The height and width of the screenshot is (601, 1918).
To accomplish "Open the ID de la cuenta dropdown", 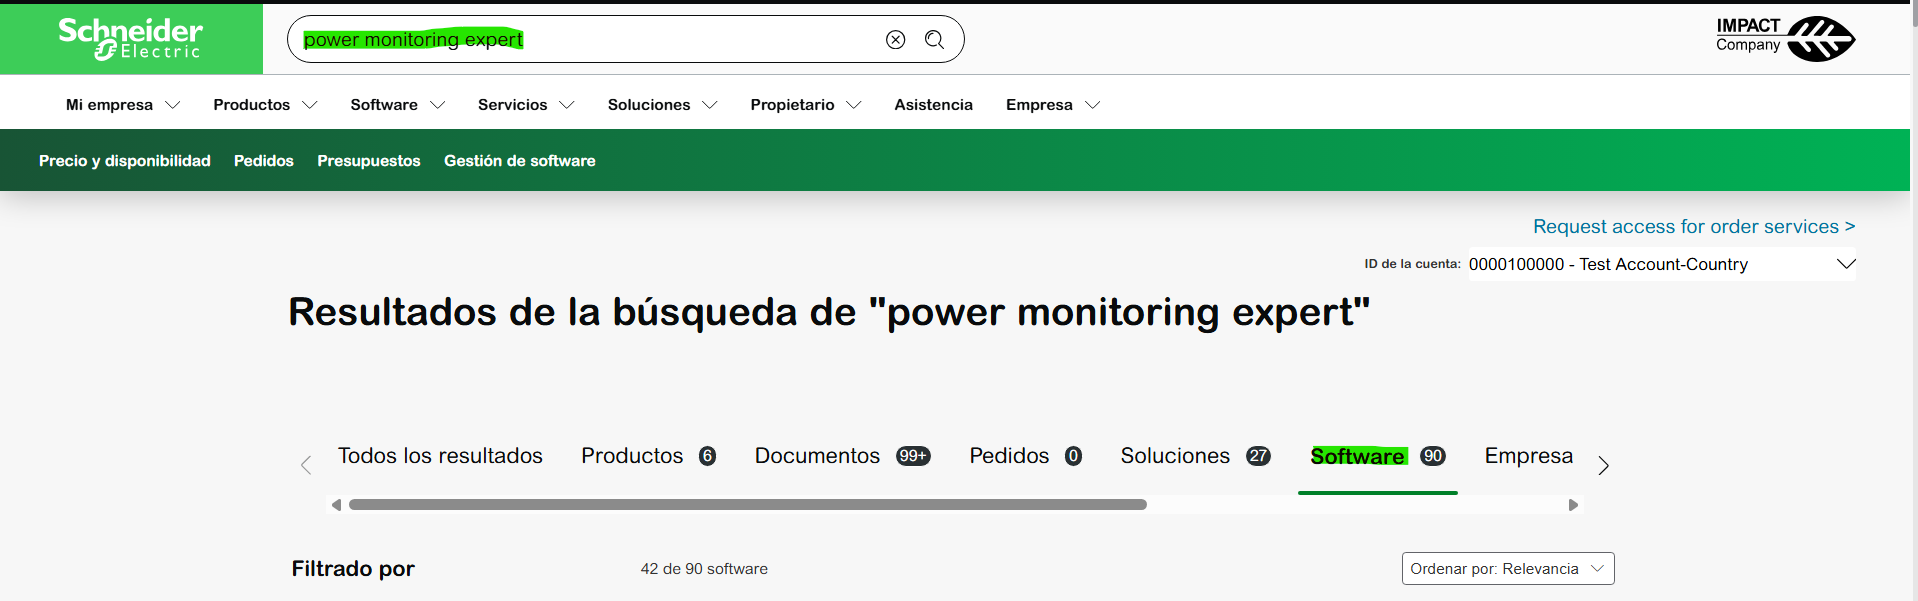I will 1661,264.
